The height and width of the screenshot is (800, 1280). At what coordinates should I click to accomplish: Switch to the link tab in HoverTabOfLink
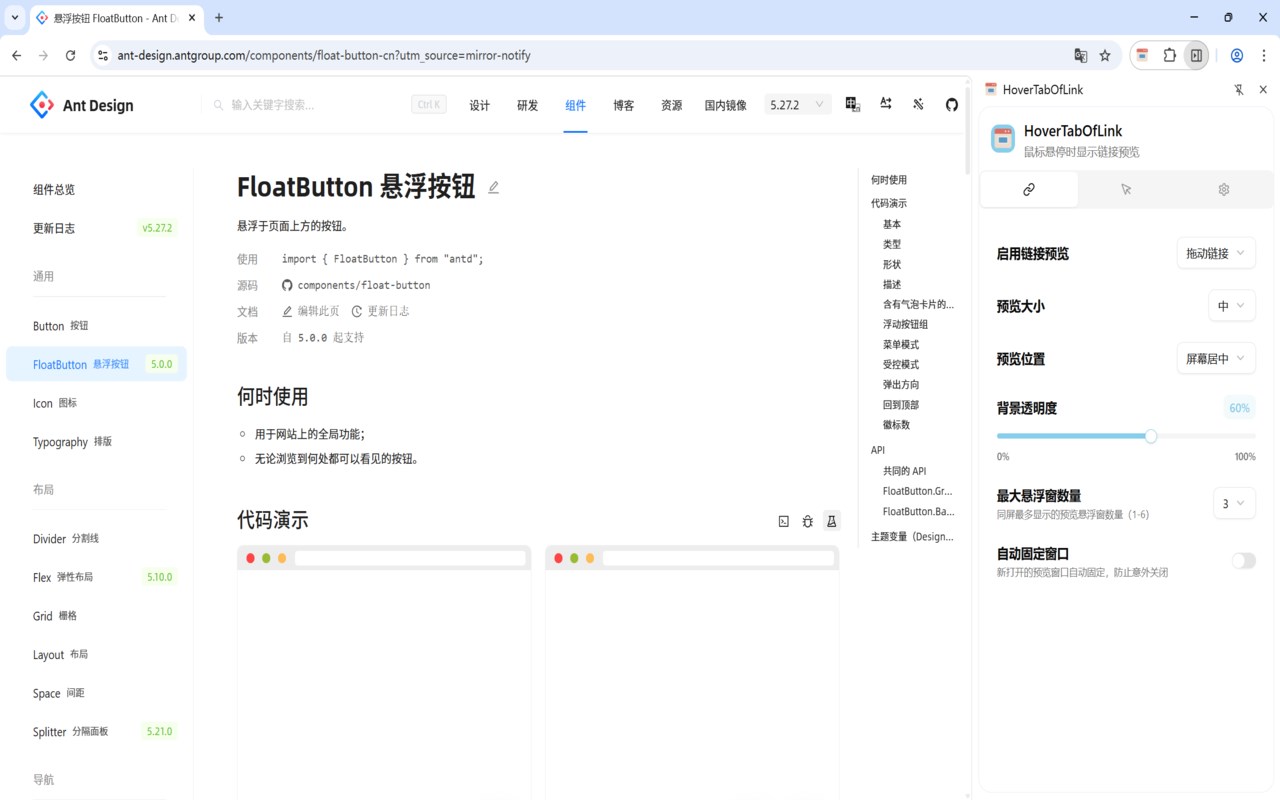pyautogui.click(x=1029, y=189)
